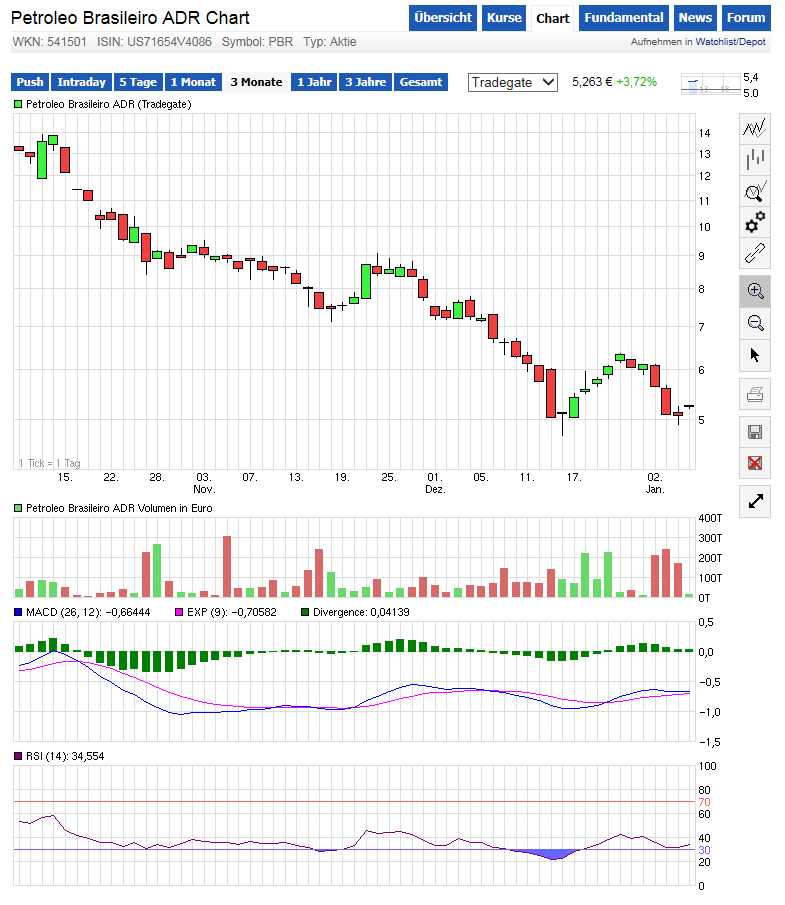Click the Divergence: 0,04139 label

click(361, 612)
